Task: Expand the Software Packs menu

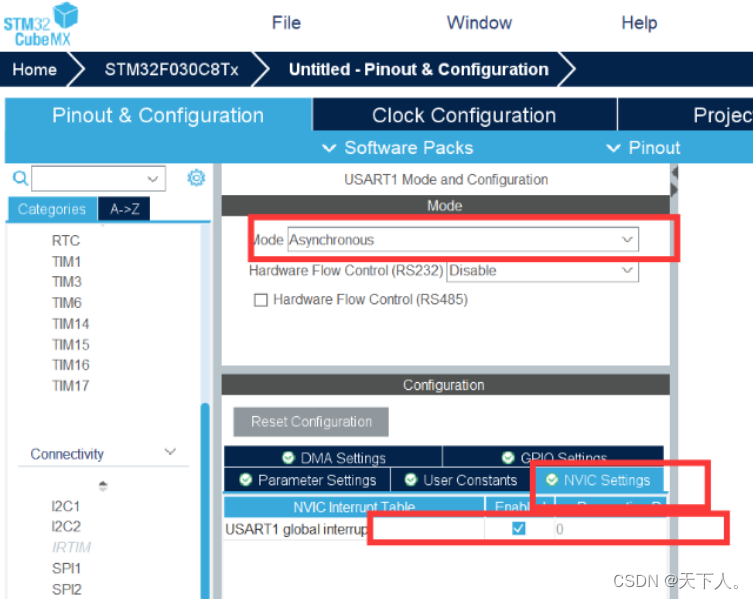Action: pyautogui.click(x=398, y=147)
